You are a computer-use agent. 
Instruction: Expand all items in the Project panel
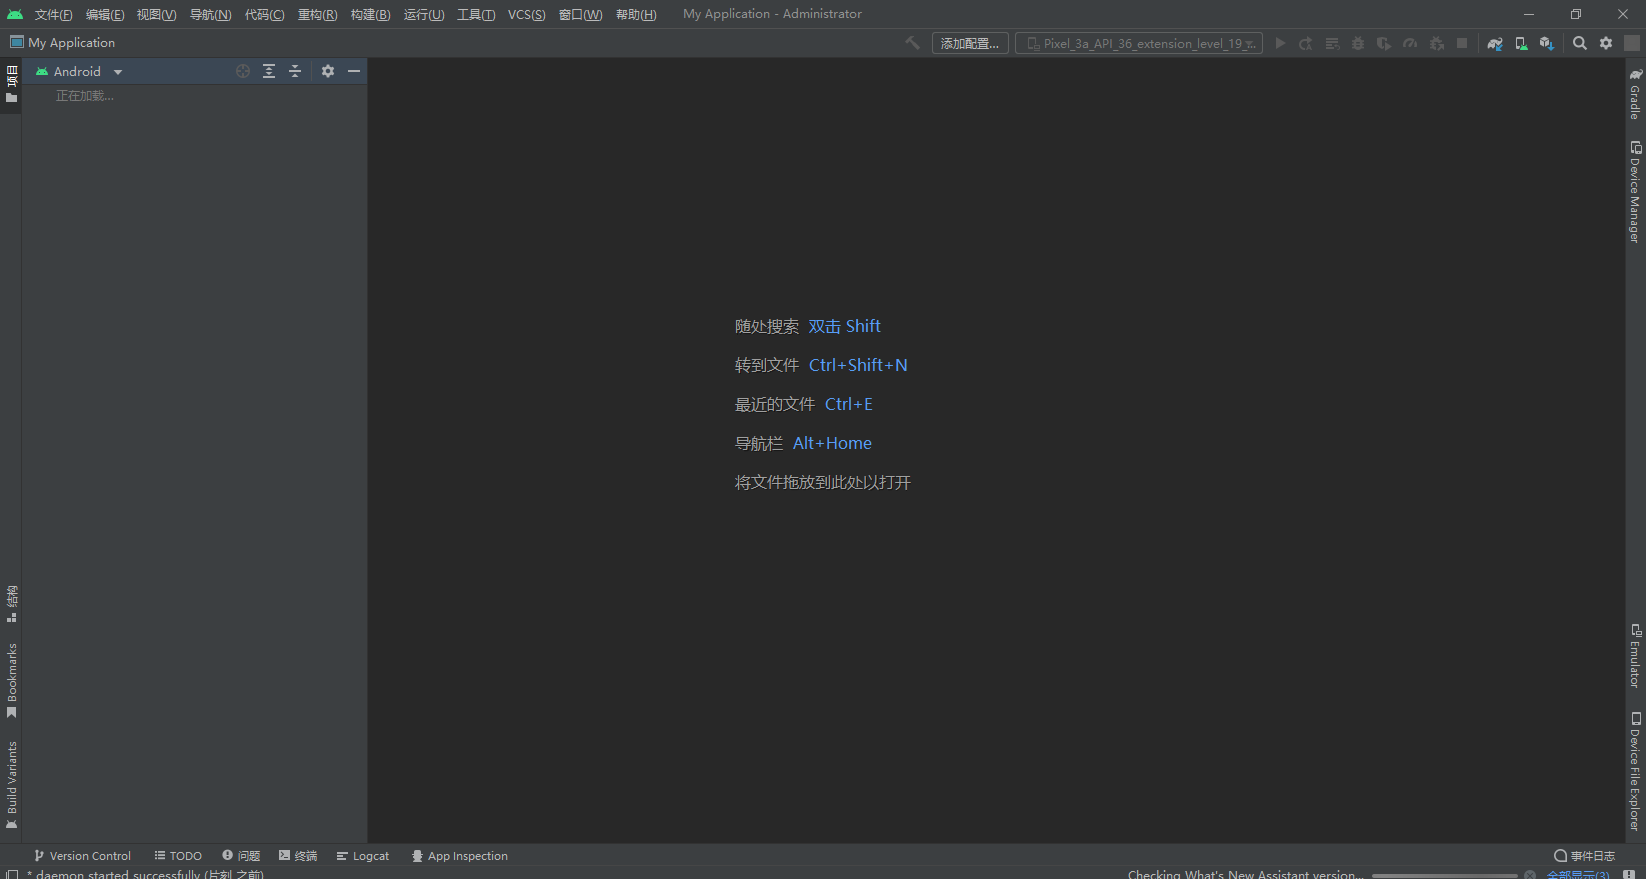click(x=269, y=71)
